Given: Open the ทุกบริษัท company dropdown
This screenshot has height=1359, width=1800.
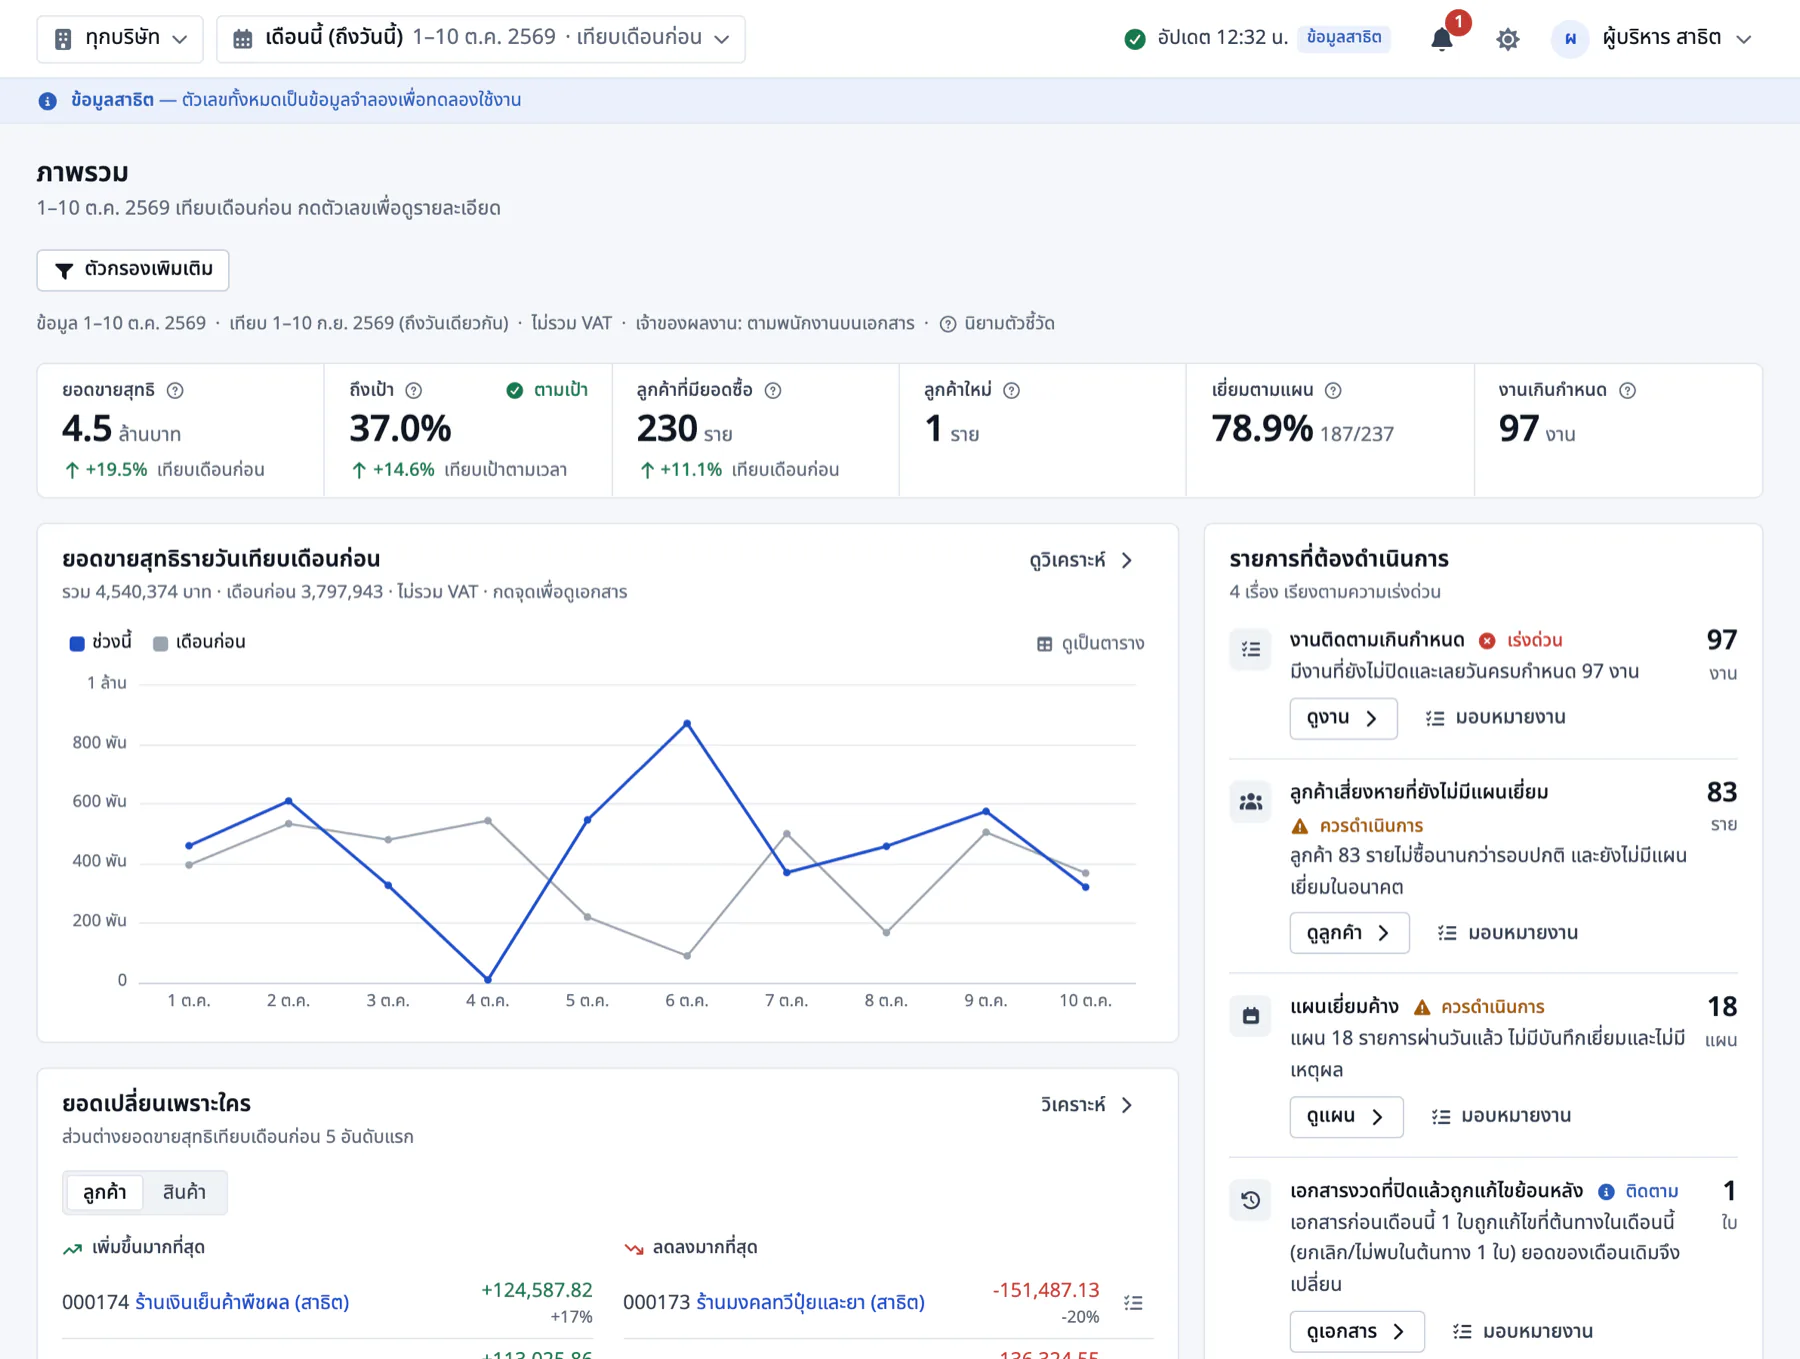Looking at the screenshot, I should [x=120, y=39].
